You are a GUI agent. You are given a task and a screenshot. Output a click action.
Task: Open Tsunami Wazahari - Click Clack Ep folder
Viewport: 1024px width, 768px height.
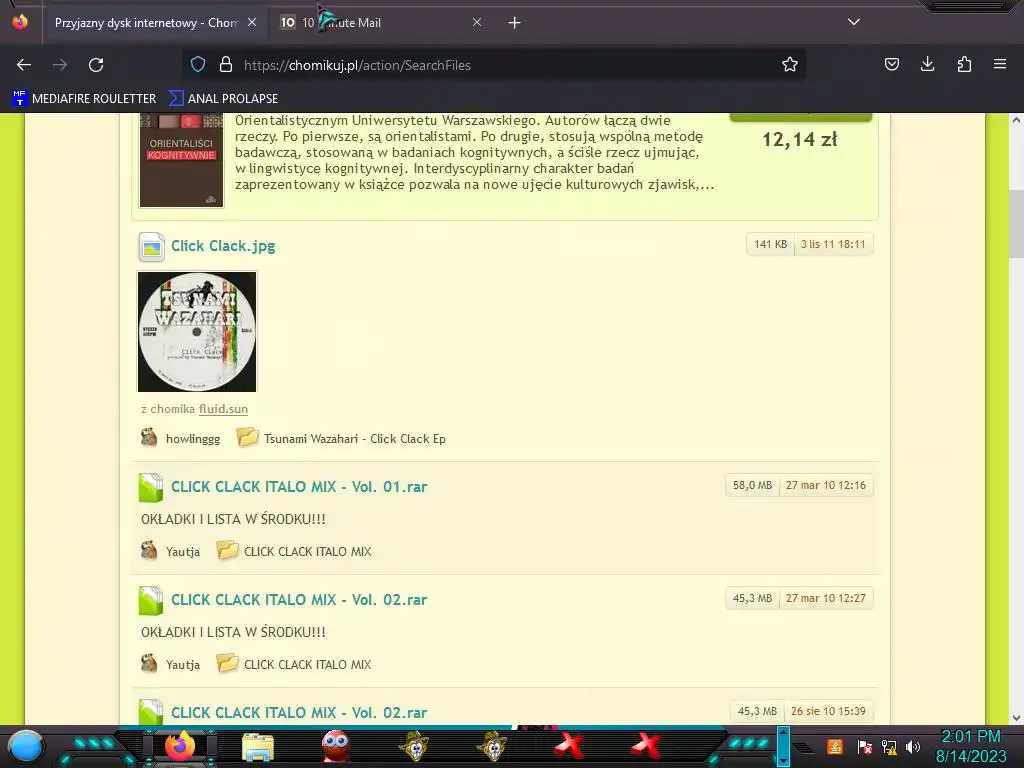[x=355, y=439]
